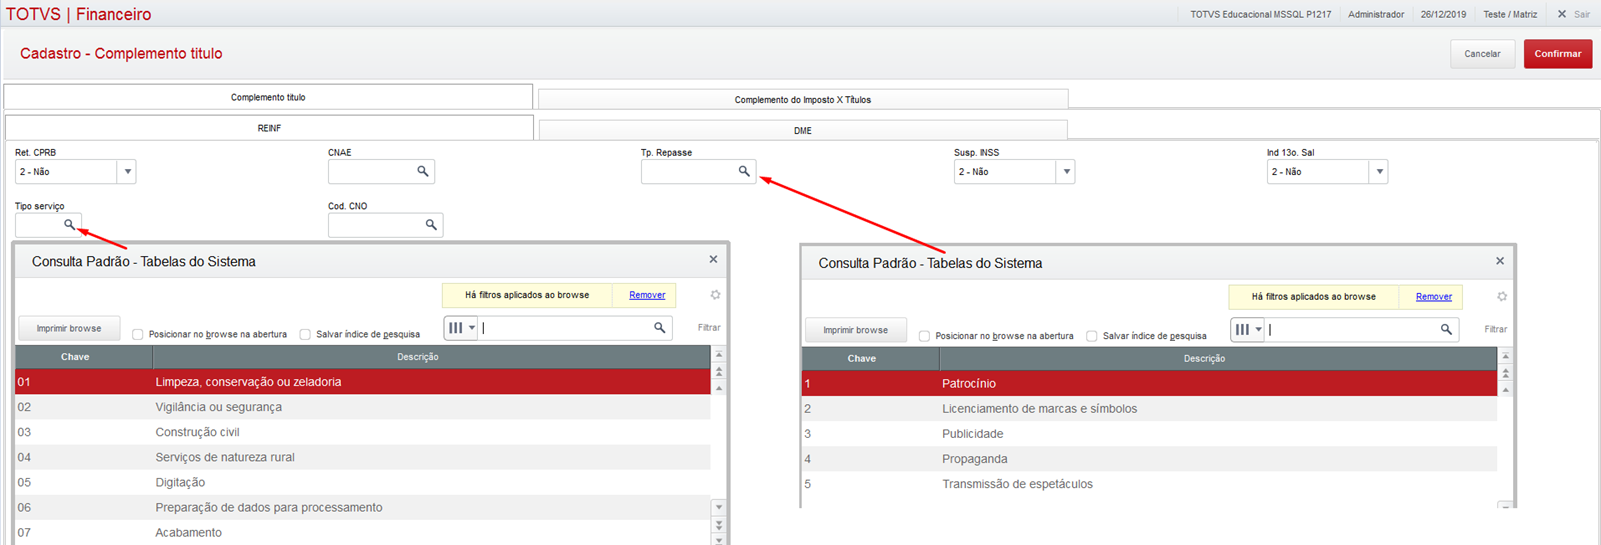Select row Propaganda
The height and width of the screenshot is (545, 1601).
point(1150,459)
